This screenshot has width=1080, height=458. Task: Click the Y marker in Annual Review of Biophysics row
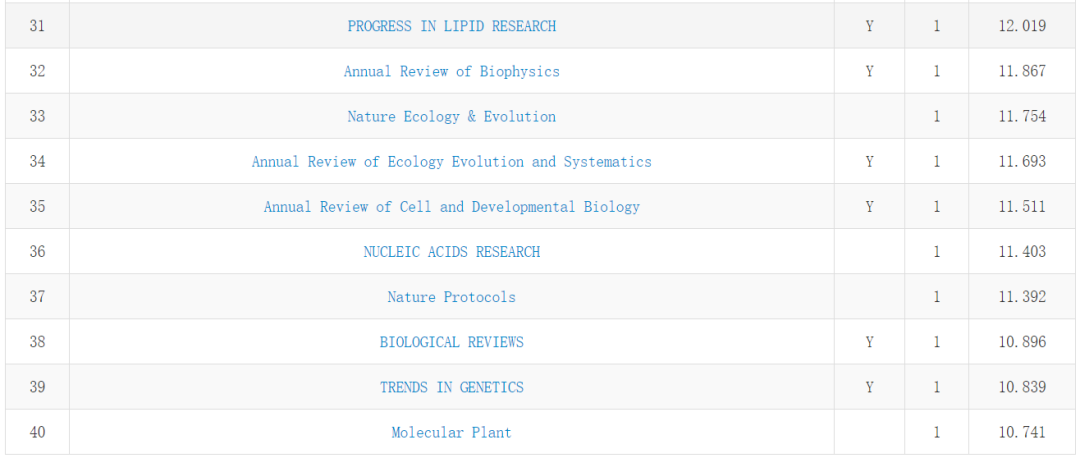tap(869, 72)
